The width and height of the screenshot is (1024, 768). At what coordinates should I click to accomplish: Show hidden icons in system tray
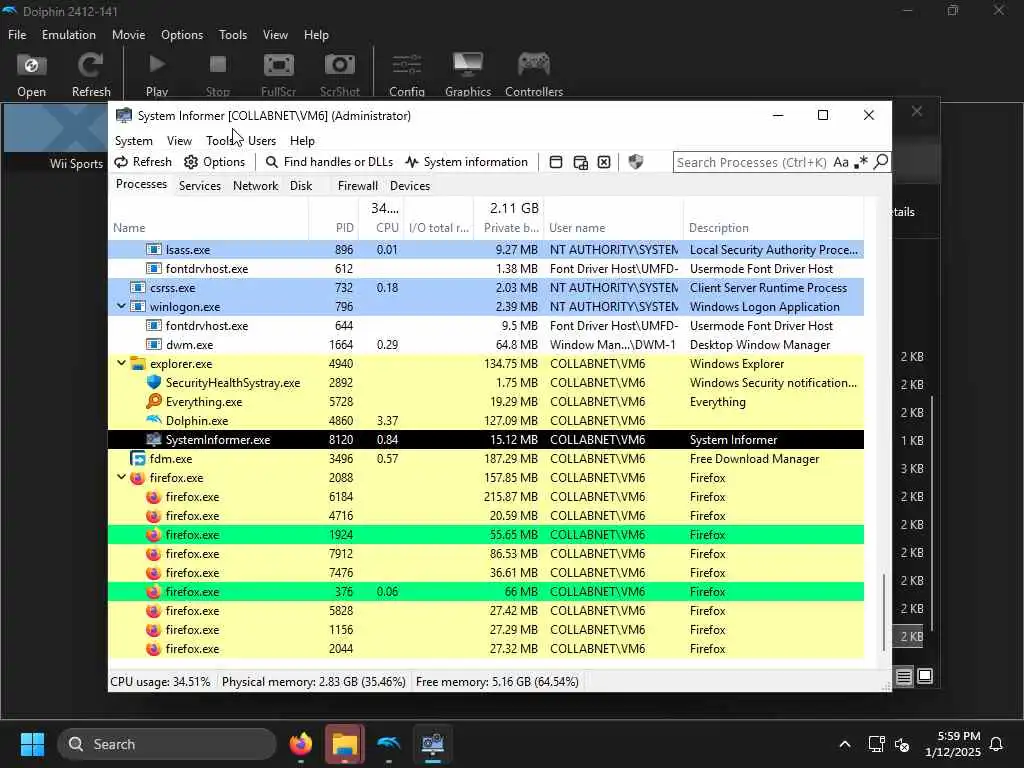coord(844,744)
